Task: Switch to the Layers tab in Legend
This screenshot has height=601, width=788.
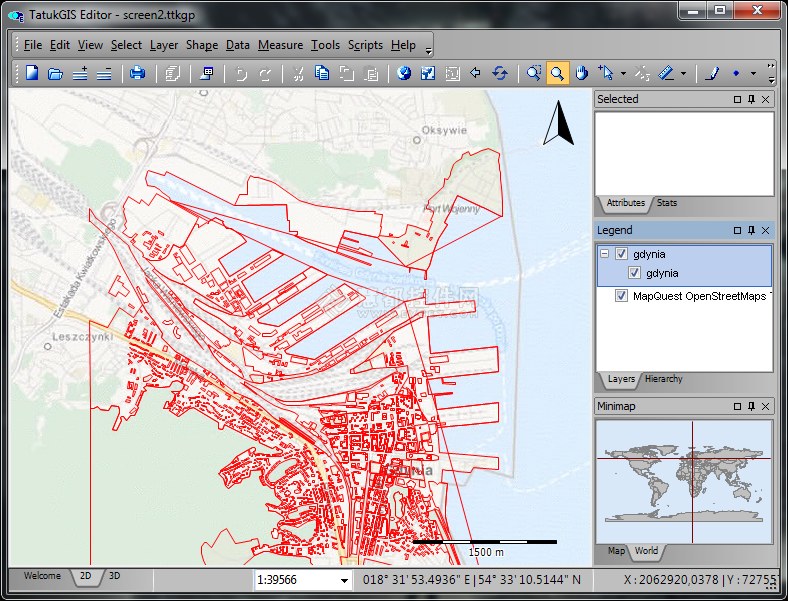Action: tap(621, 379)
